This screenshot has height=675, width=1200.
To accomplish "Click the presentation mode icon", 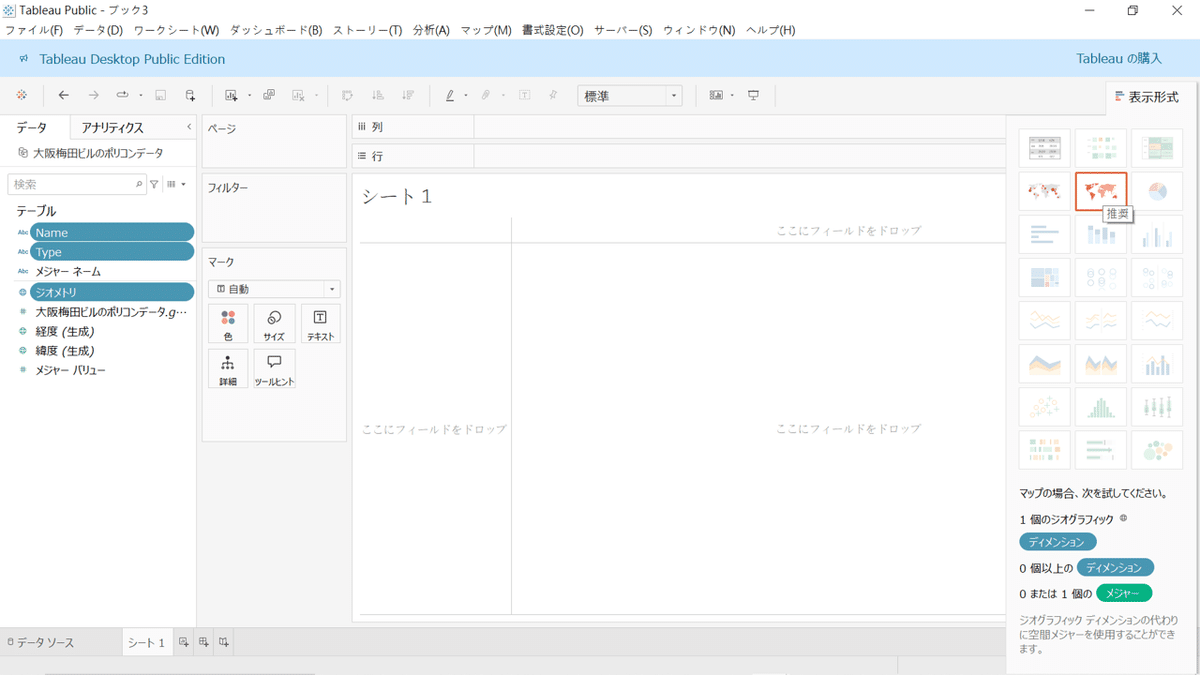I will pos(754,95).
